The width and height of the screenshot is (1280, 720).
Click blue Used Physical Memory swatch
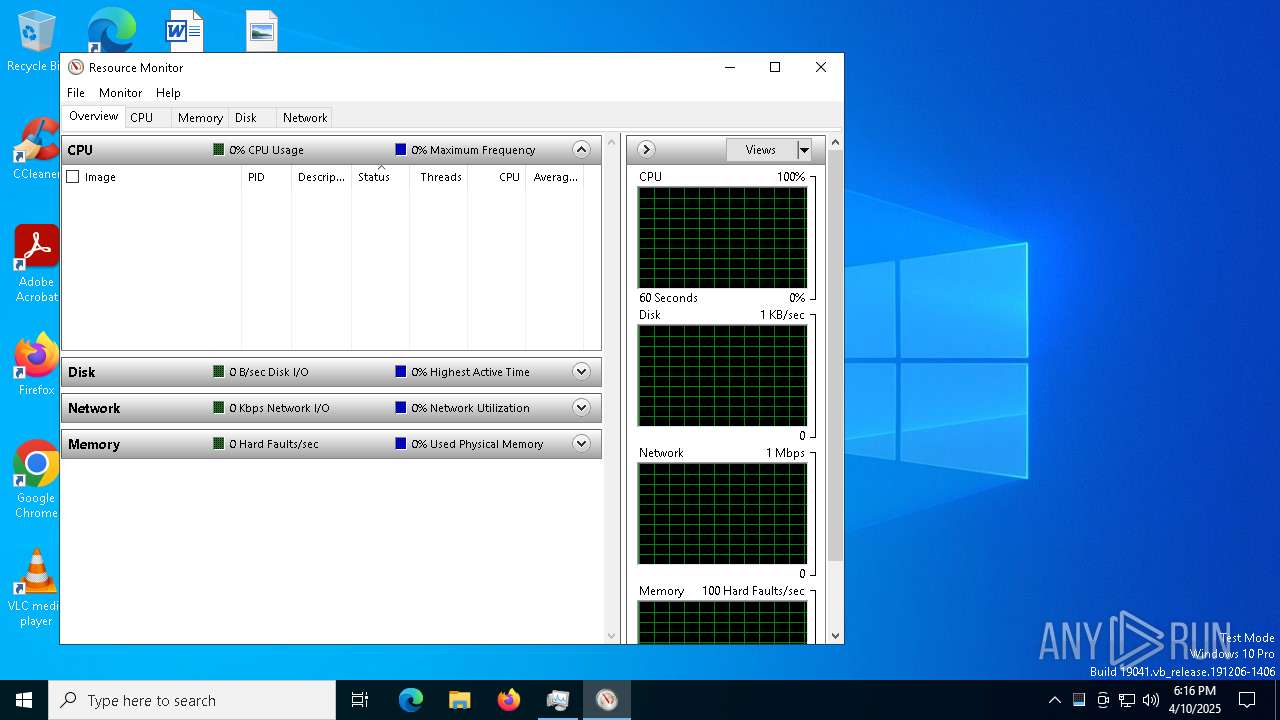(x=401, y=444)
